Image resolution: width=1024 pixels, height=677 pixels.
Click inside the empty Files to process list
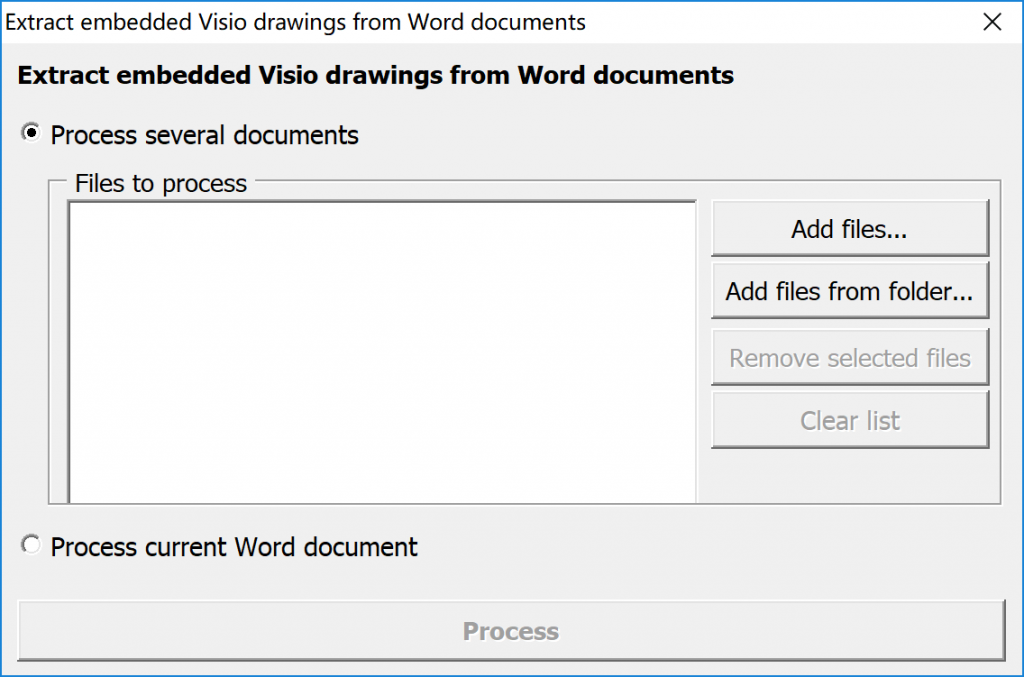pos(380,350)
